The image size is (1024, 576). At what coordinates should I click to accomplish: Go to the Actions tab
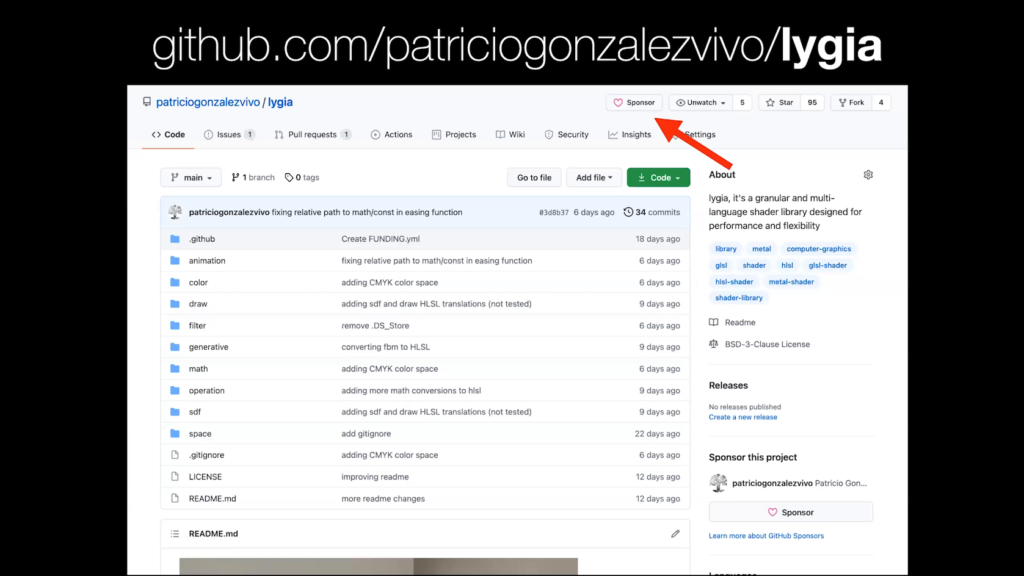[x=392, y=135]
